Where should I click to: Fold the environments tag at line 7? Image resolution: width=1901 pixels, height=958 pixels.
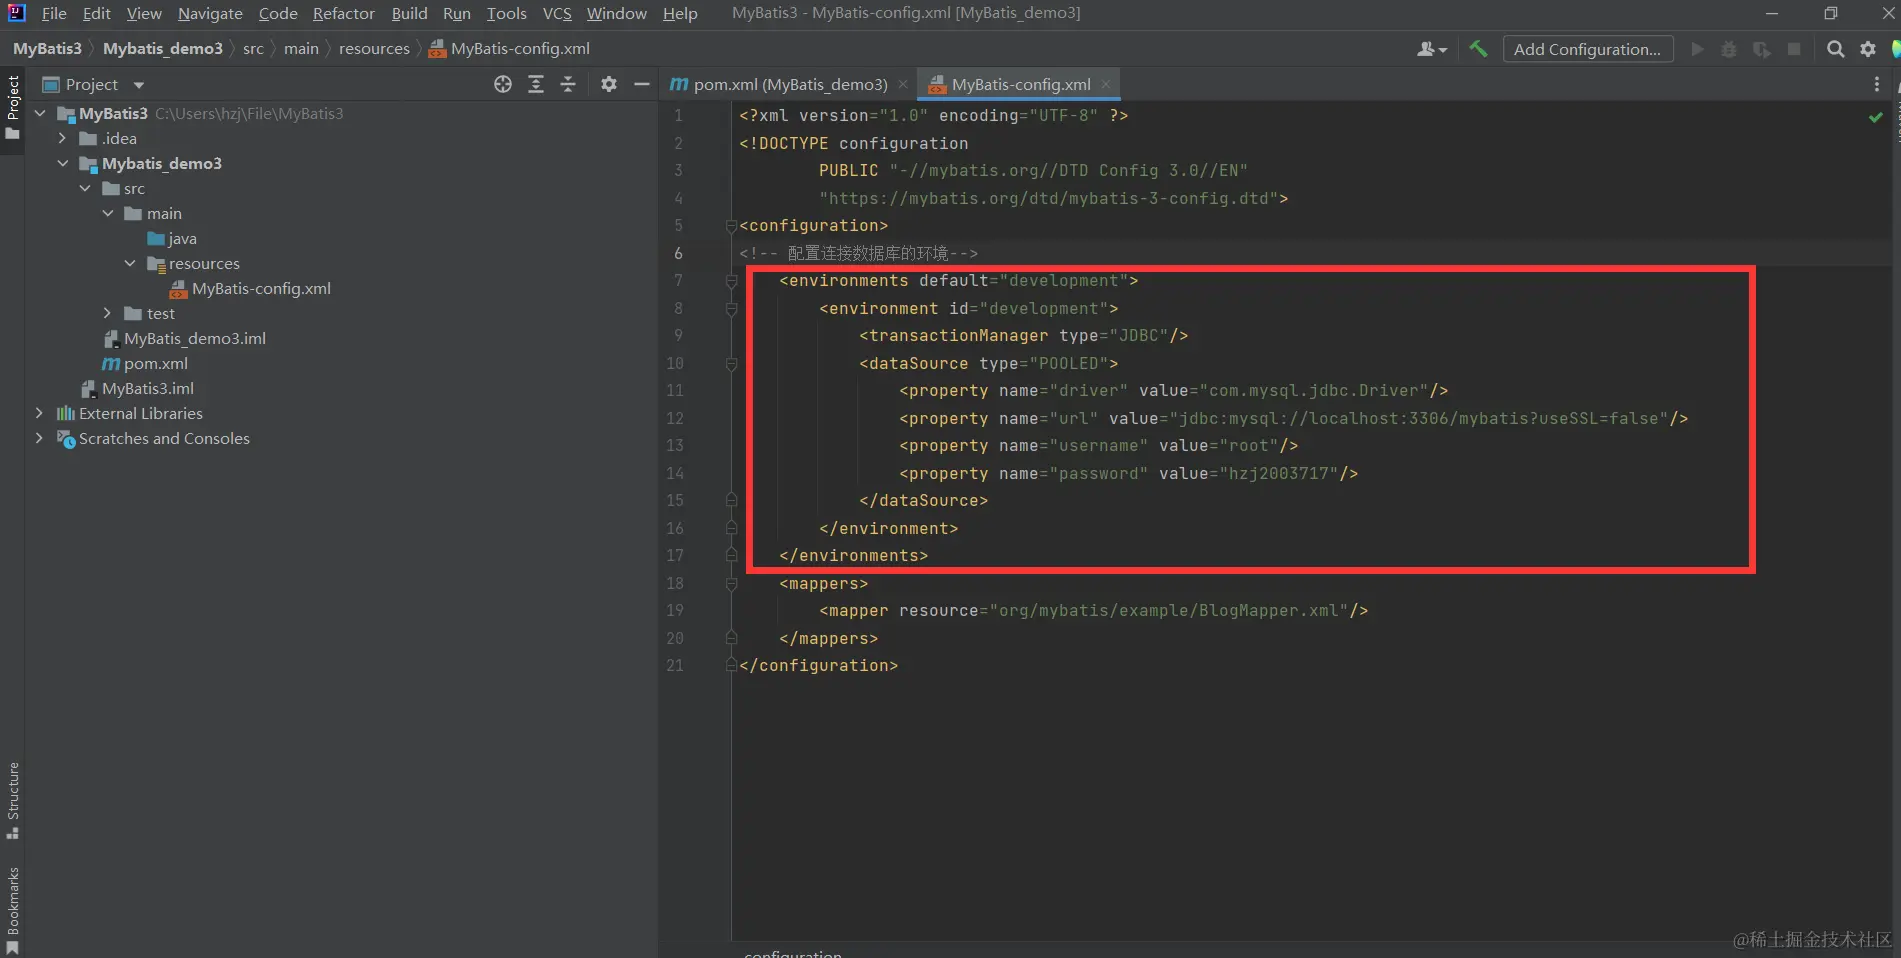coord(731,281)
